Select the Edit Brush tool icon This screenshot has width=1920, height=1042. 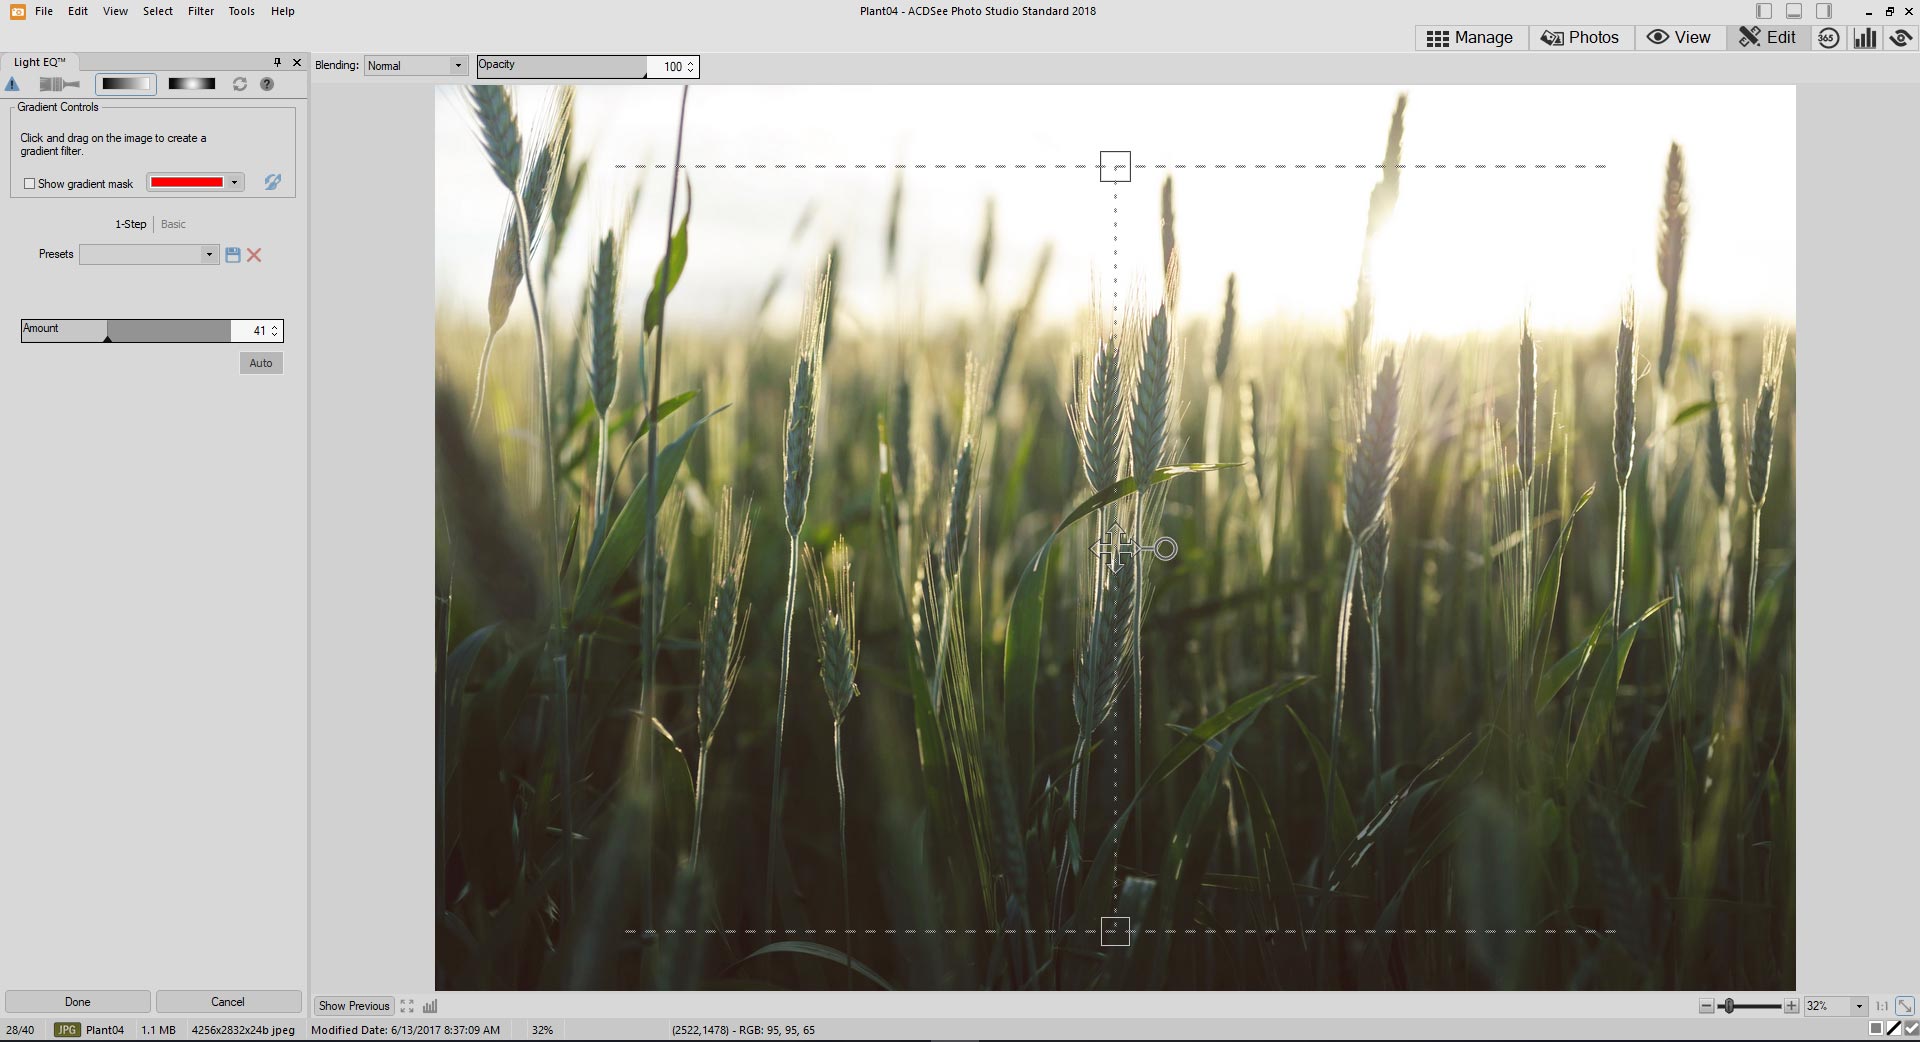coord(59,84)
